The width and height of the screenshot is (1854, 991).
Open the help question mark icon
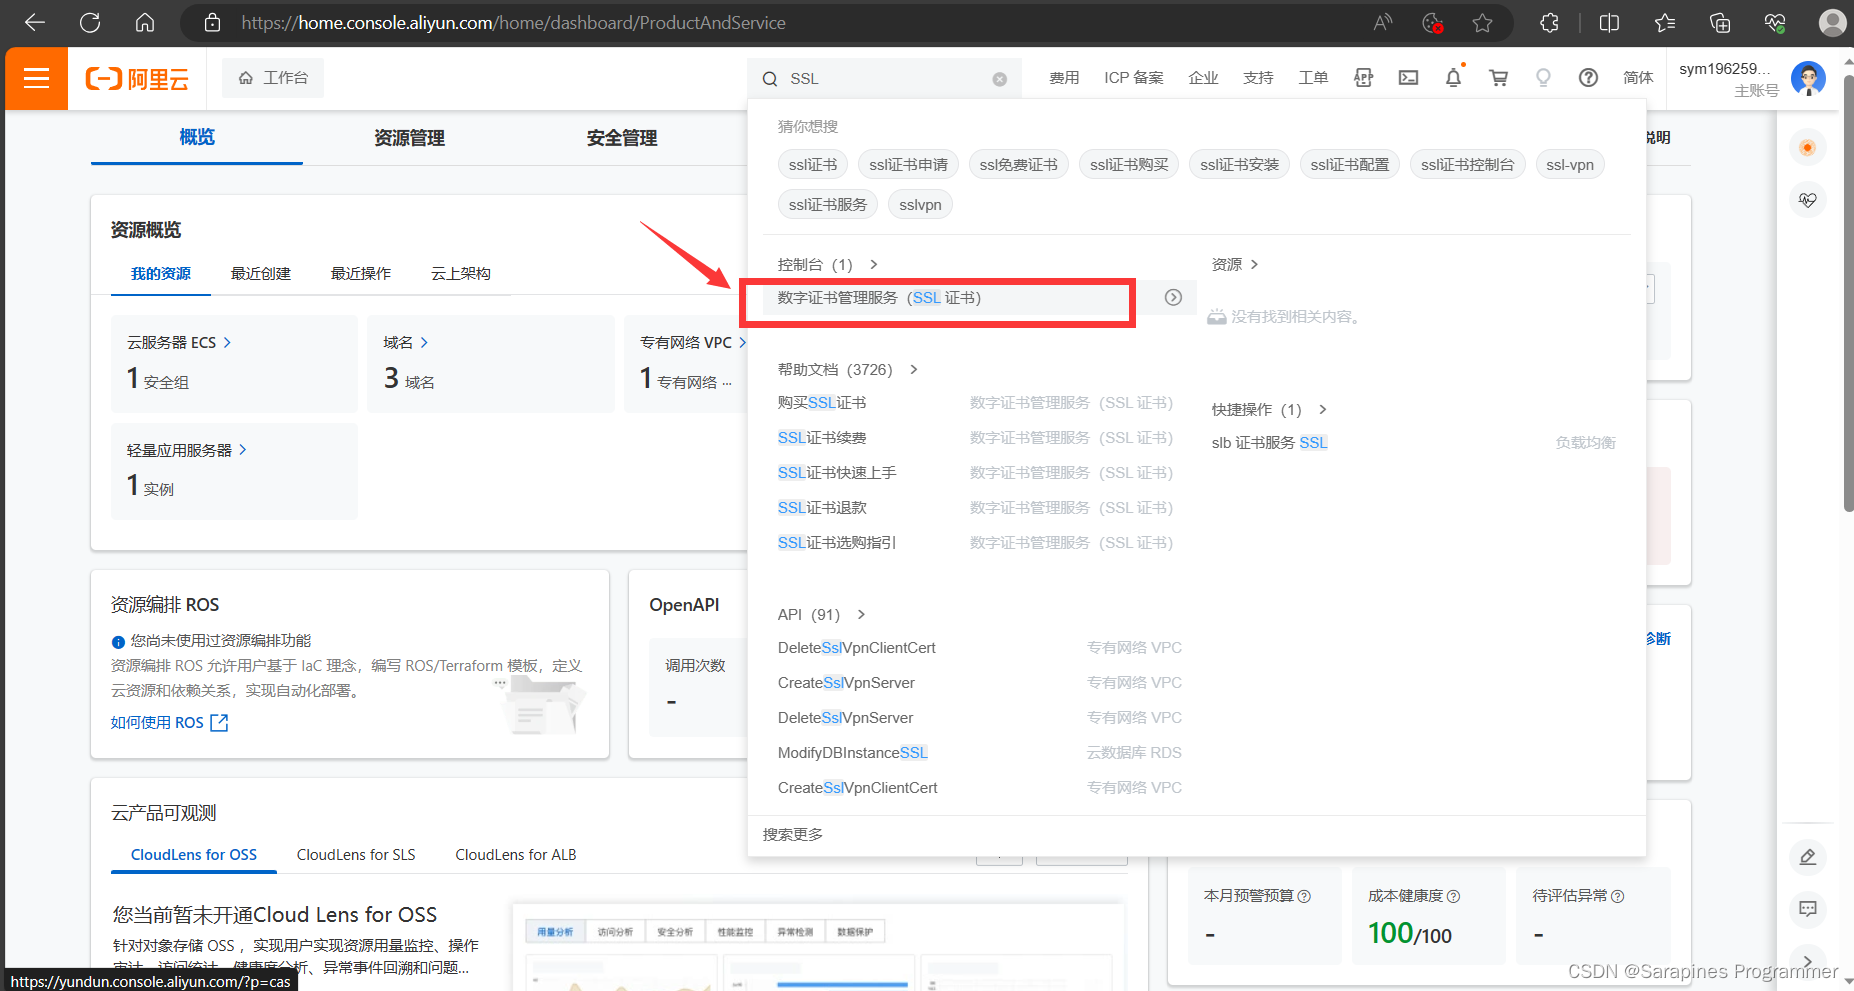pyautogui.click(x=1588, y=78)
